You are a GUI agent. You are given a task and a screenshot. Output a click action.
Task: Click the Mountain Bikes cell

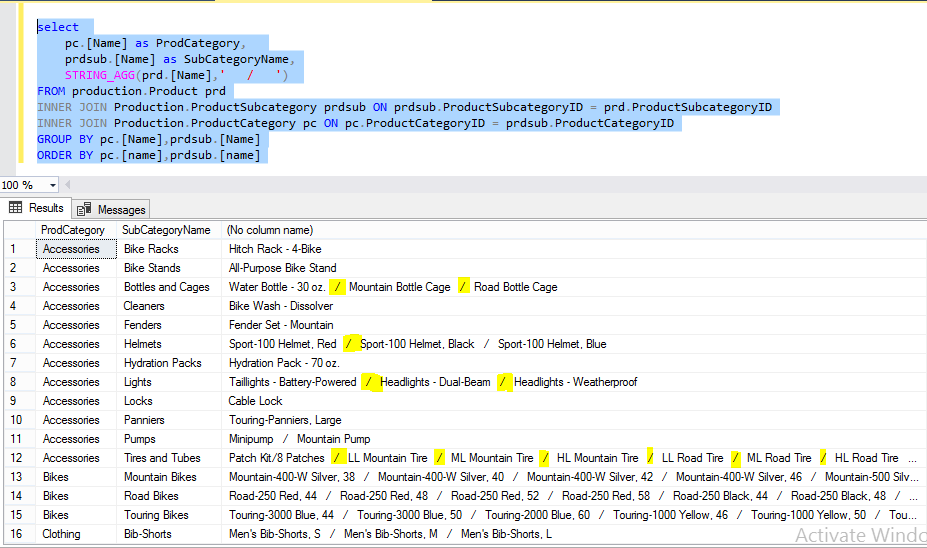[x=168, y=476]
